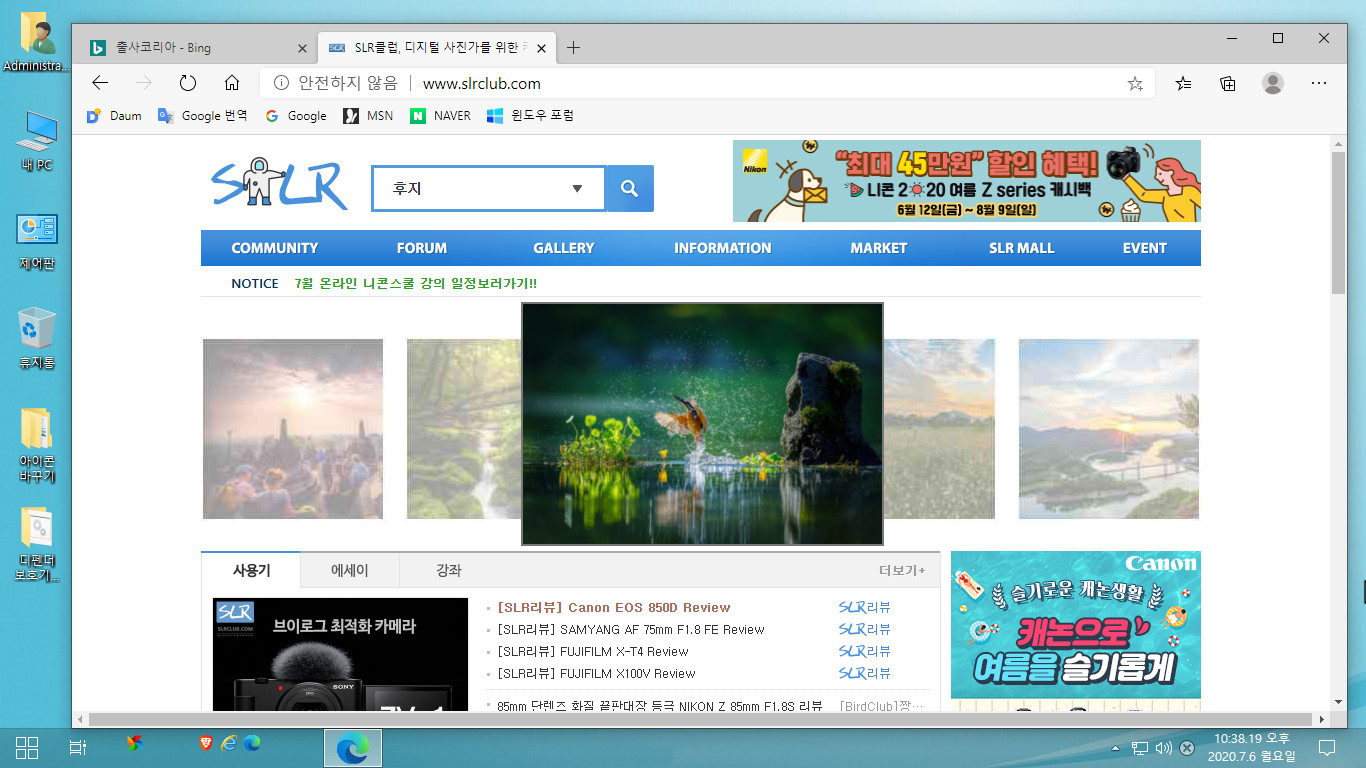The width and height of the screenshot is (1366, 768).
Task: Open the 윈도우 포럼 bookmark
Action: 530,116
